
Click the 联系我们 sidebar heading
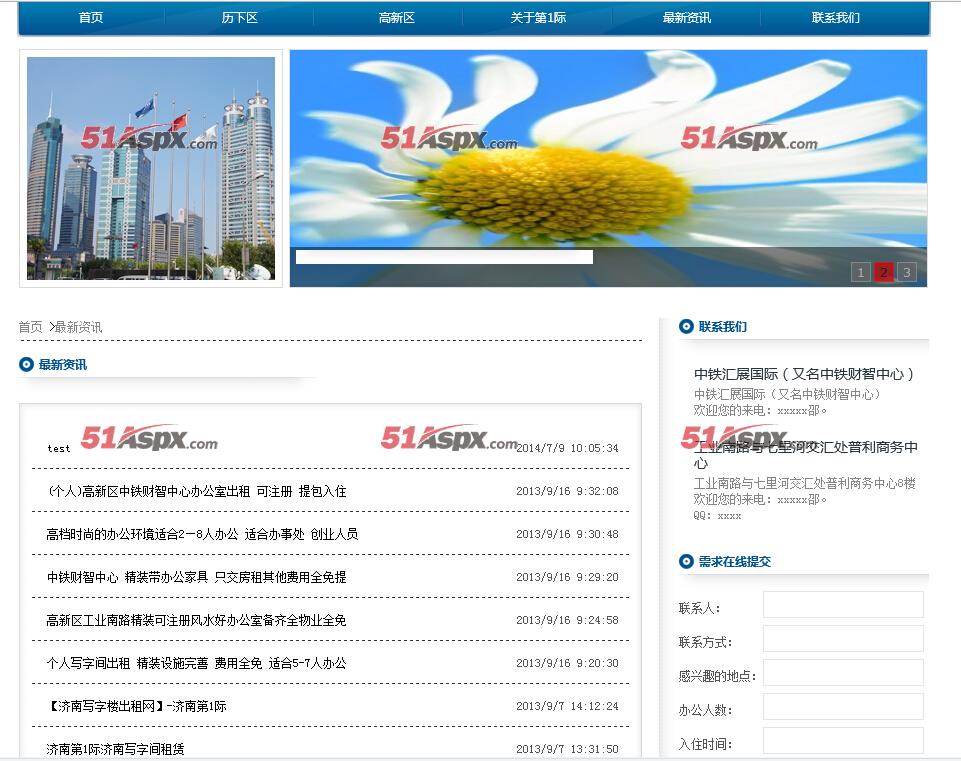(723, 327)
